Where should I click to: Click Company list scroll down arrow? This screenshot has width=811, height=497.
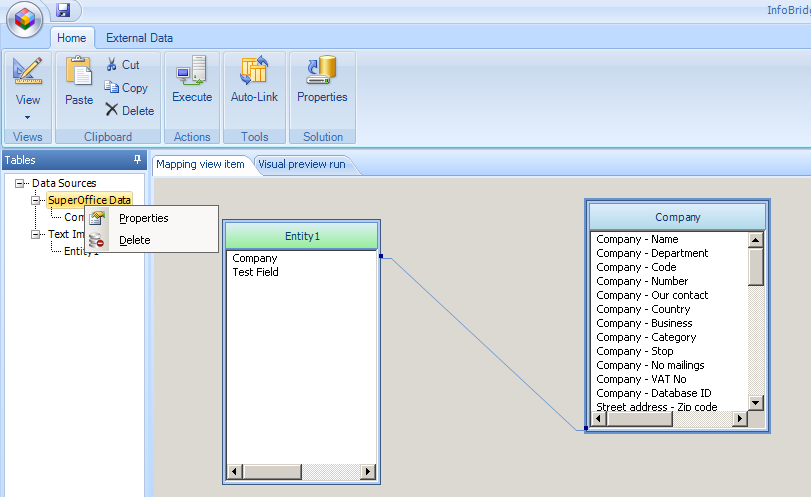(x=756, y=403)
